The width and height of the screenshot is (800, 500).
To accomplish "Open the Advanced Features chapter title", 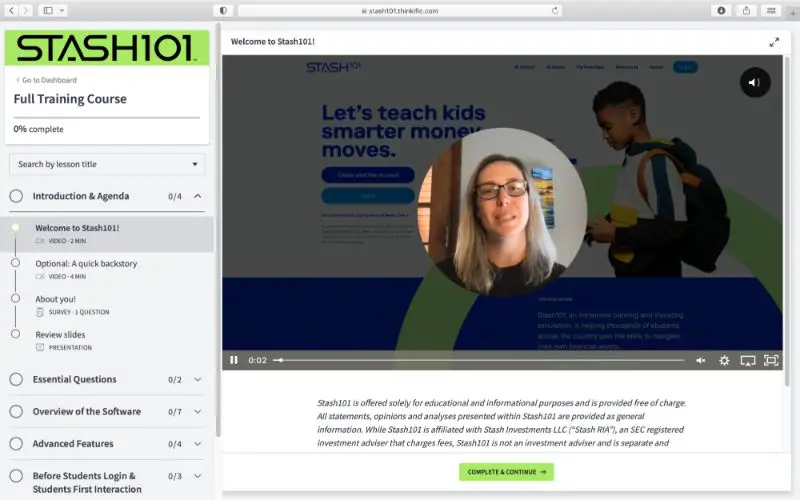I will coord(73,444).
